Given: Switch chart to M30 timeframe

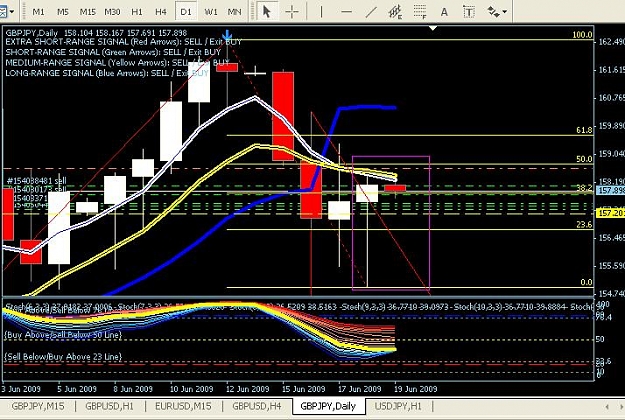Looking at the screenshot, I should 112,12.
